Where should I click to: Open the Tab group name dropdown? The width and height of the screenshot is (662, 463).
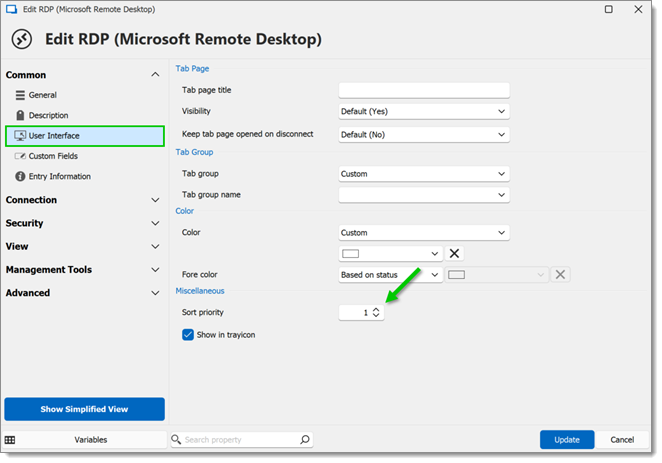(x=424, y=195)
